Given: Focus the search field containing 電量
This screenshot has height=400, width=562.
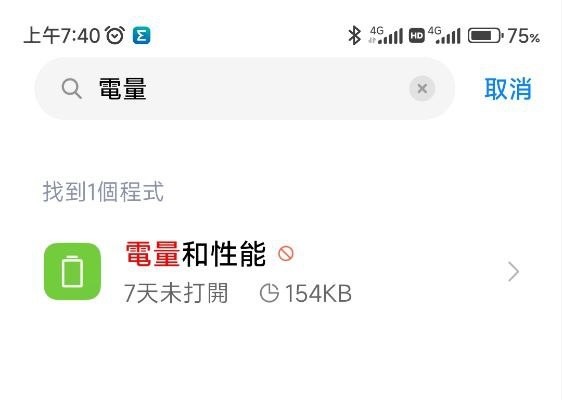Looking at the screenshot, I should pos(245,89).
